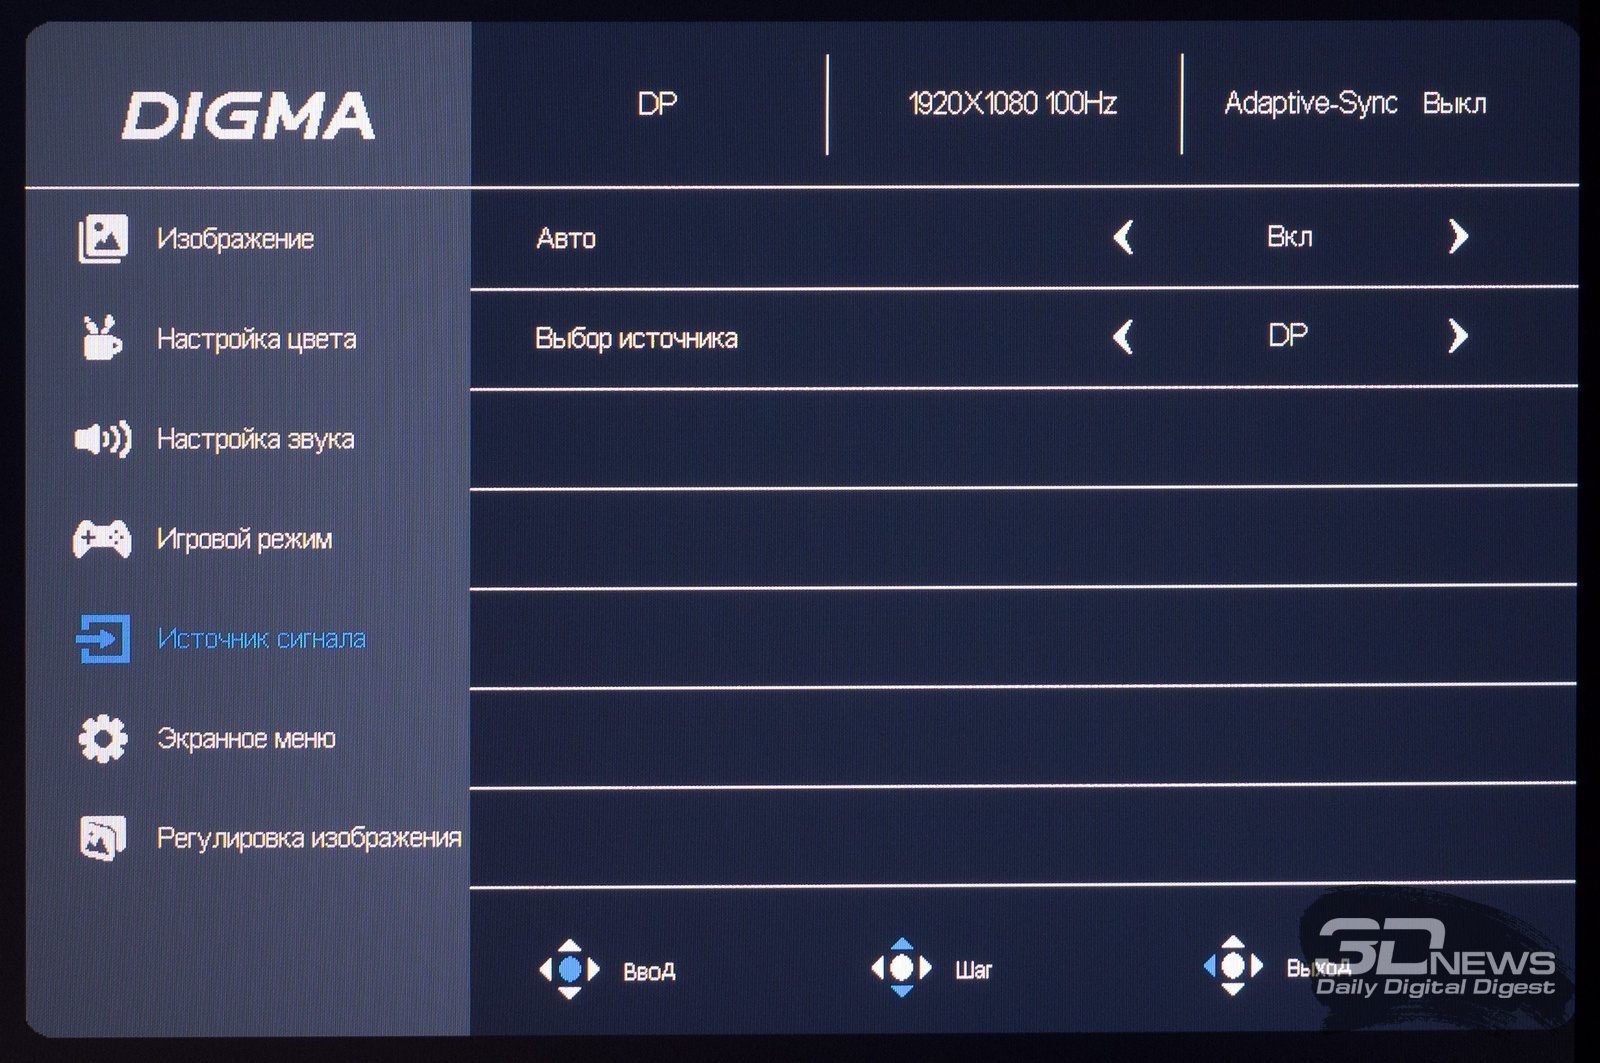The height and width of the screenshot is (1063, 1600).
Task: Click right arrow of the Авто setting
Action: (1458, 236)
